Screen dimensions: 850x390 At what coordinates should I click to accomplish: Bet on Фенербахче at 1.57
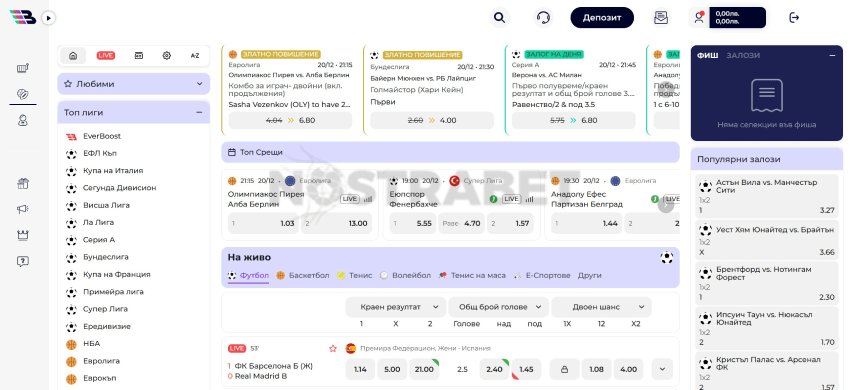tap(510, 223)
